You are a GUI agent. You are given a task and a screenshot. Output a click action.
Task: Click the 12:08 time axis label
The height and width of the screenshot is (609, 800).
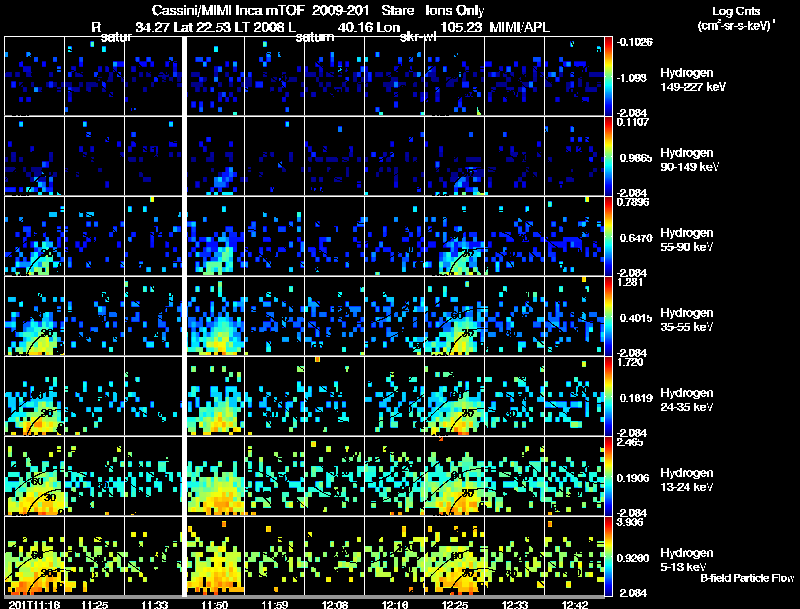pyautogui.click(x=335, y=604)
